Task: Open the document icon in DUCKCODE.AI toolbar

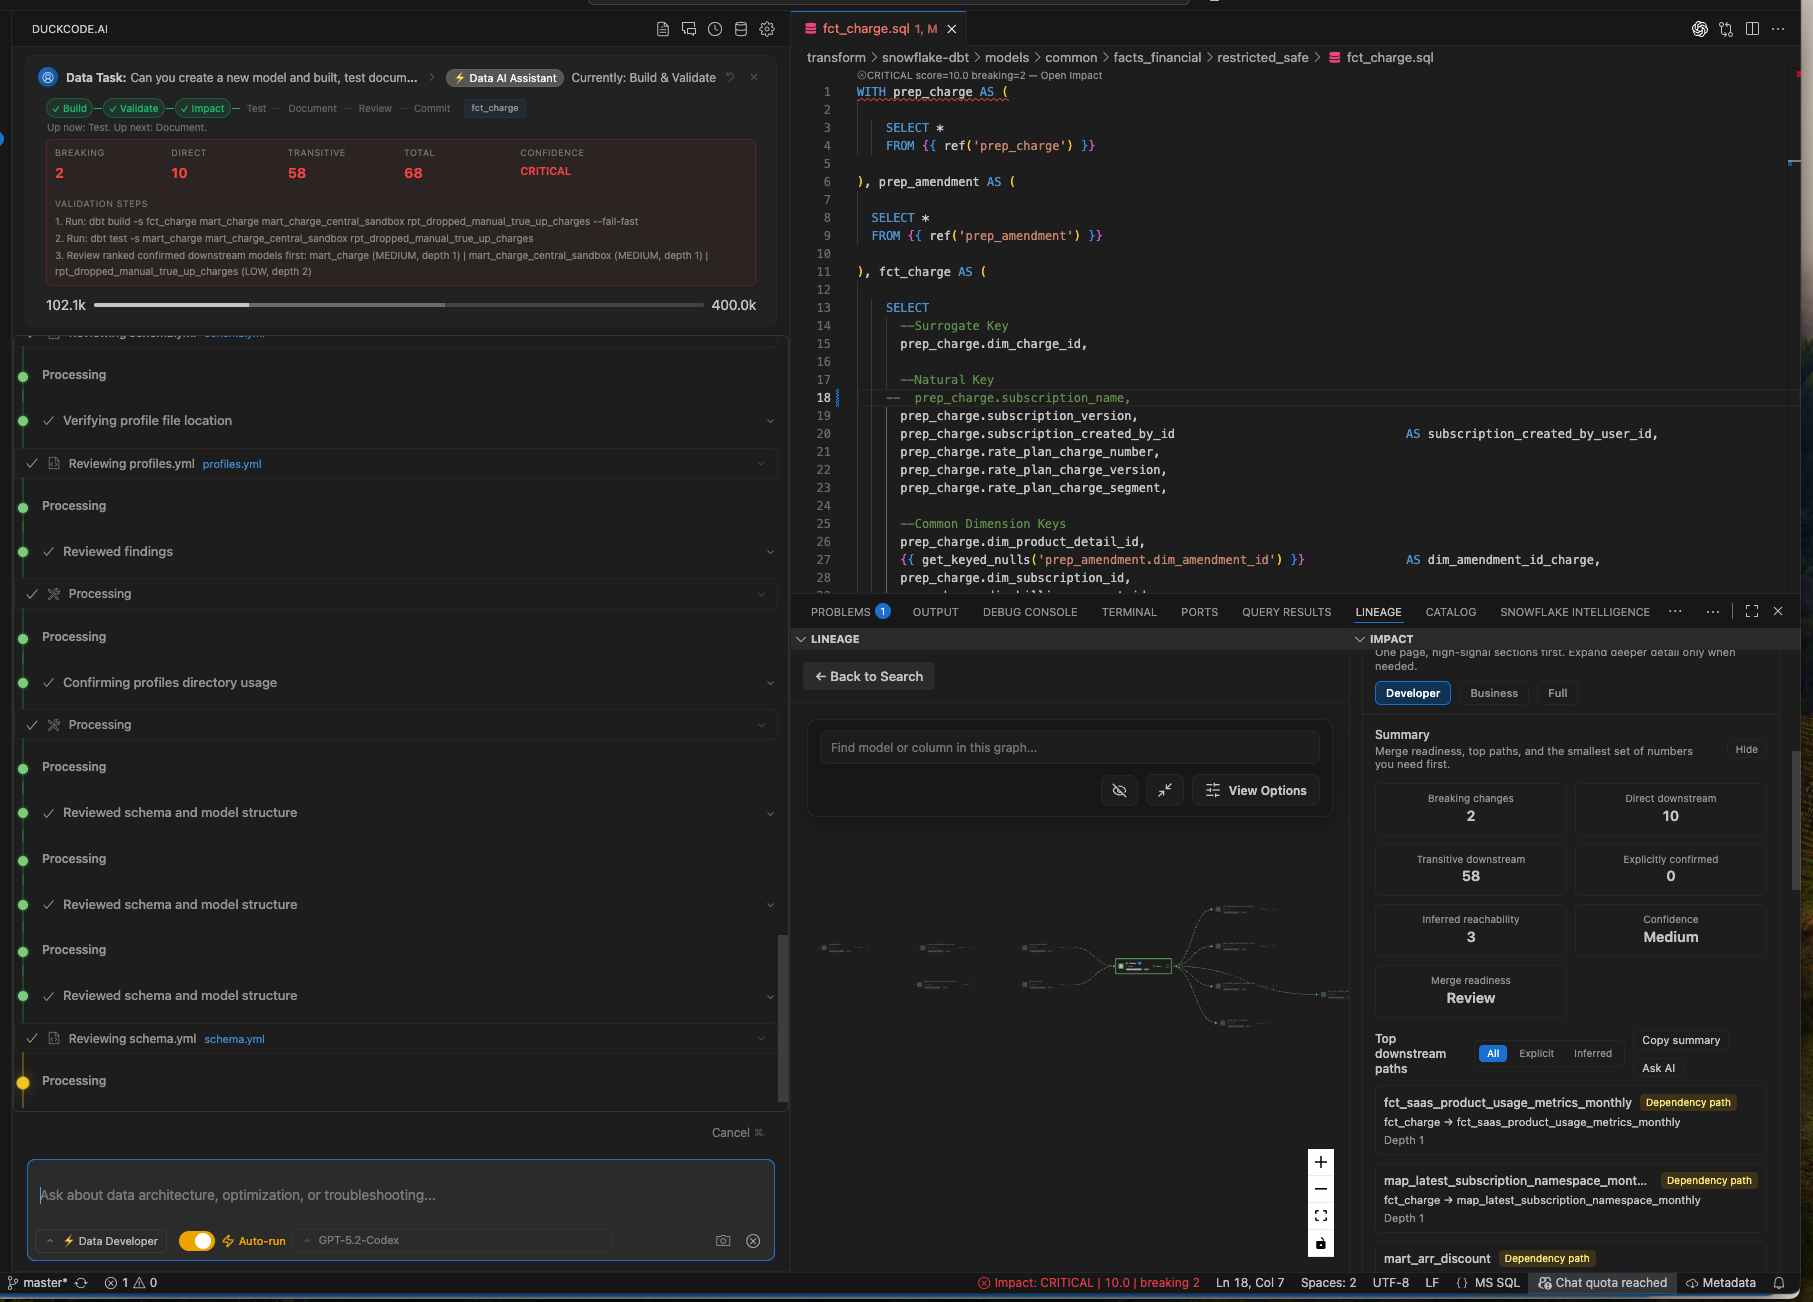Action: point(662,29)
